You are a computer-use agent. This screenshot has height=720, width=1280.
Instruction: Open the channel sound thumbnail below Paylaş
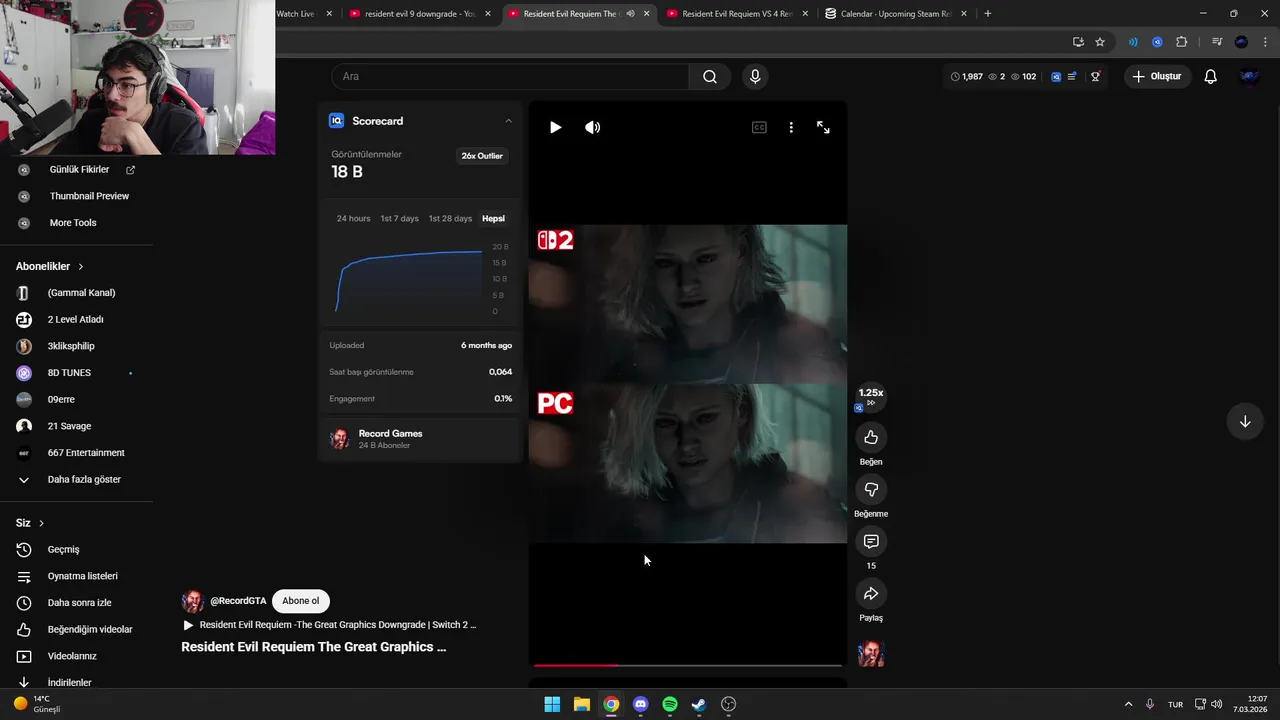871,653
